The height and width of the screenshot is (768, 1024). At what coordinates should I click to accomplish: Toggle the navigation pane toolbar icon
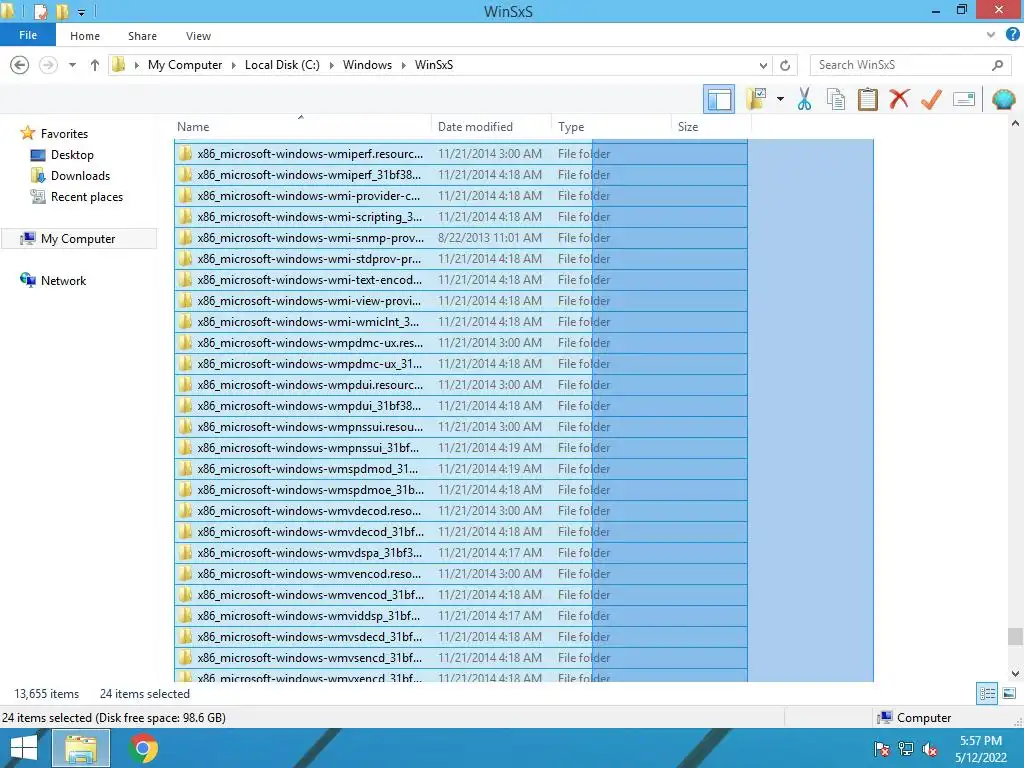click(x=719, y=99)
